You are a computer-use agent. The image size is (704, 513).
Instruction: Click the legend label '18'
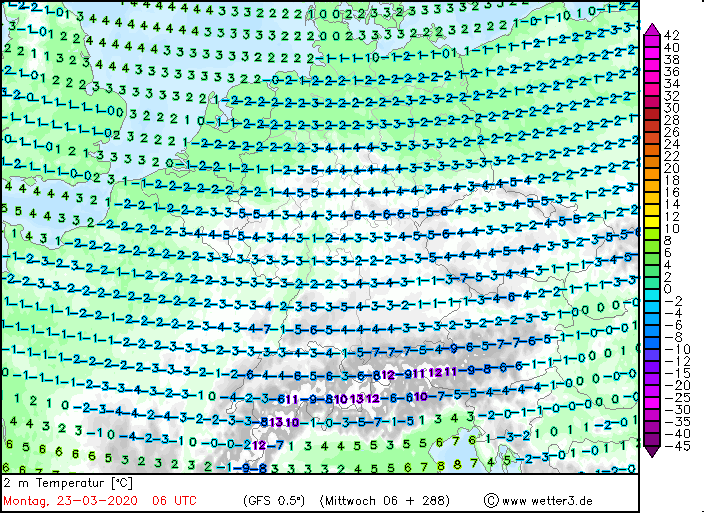pos(671,180)
